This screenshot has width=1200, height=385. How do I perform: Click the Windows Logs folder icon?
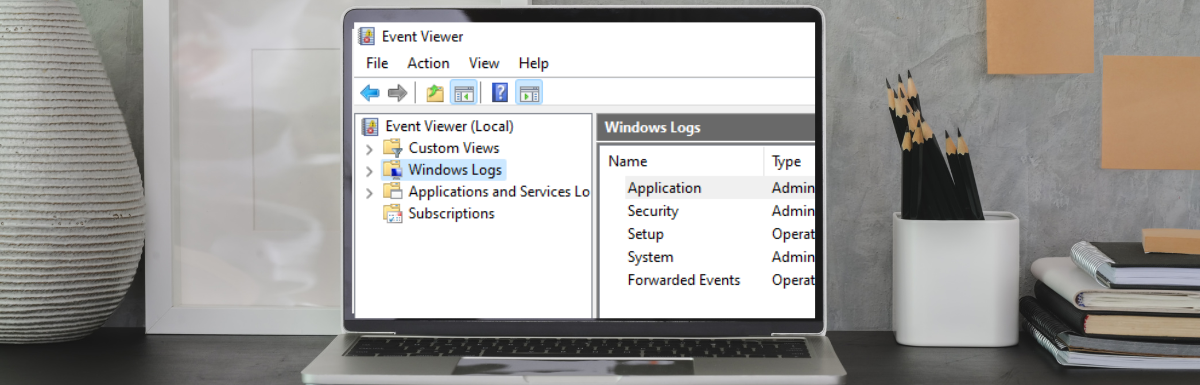click(392, 170)
